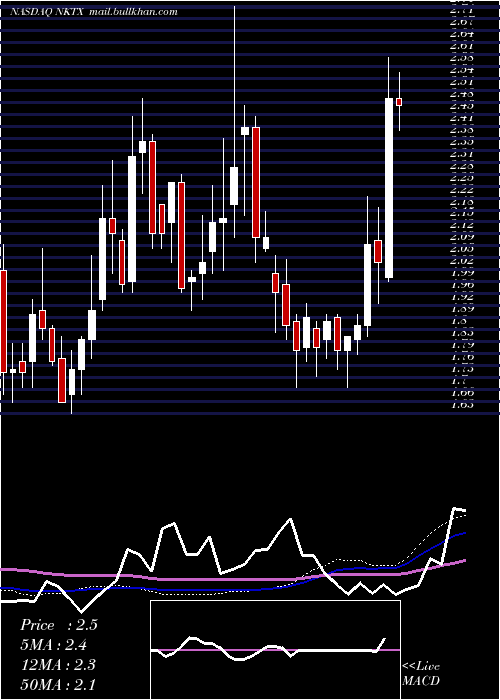Viewport: 500px width, 700px height.
Task: Click the mail.bullkhan.com watermark text
Action: (133, 12)
